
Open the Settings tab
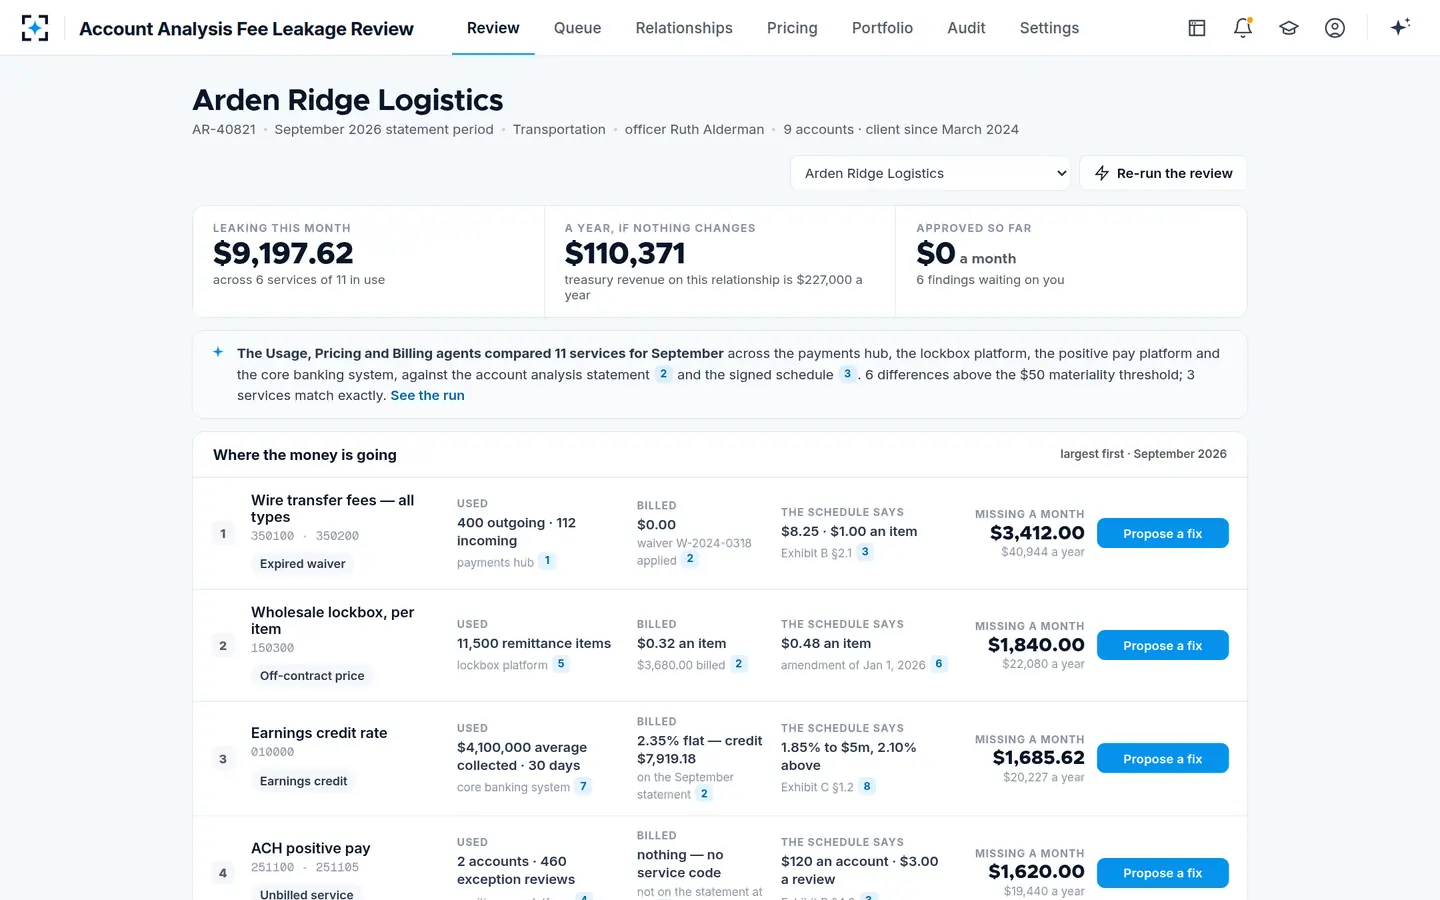[x=1049, y=28]
